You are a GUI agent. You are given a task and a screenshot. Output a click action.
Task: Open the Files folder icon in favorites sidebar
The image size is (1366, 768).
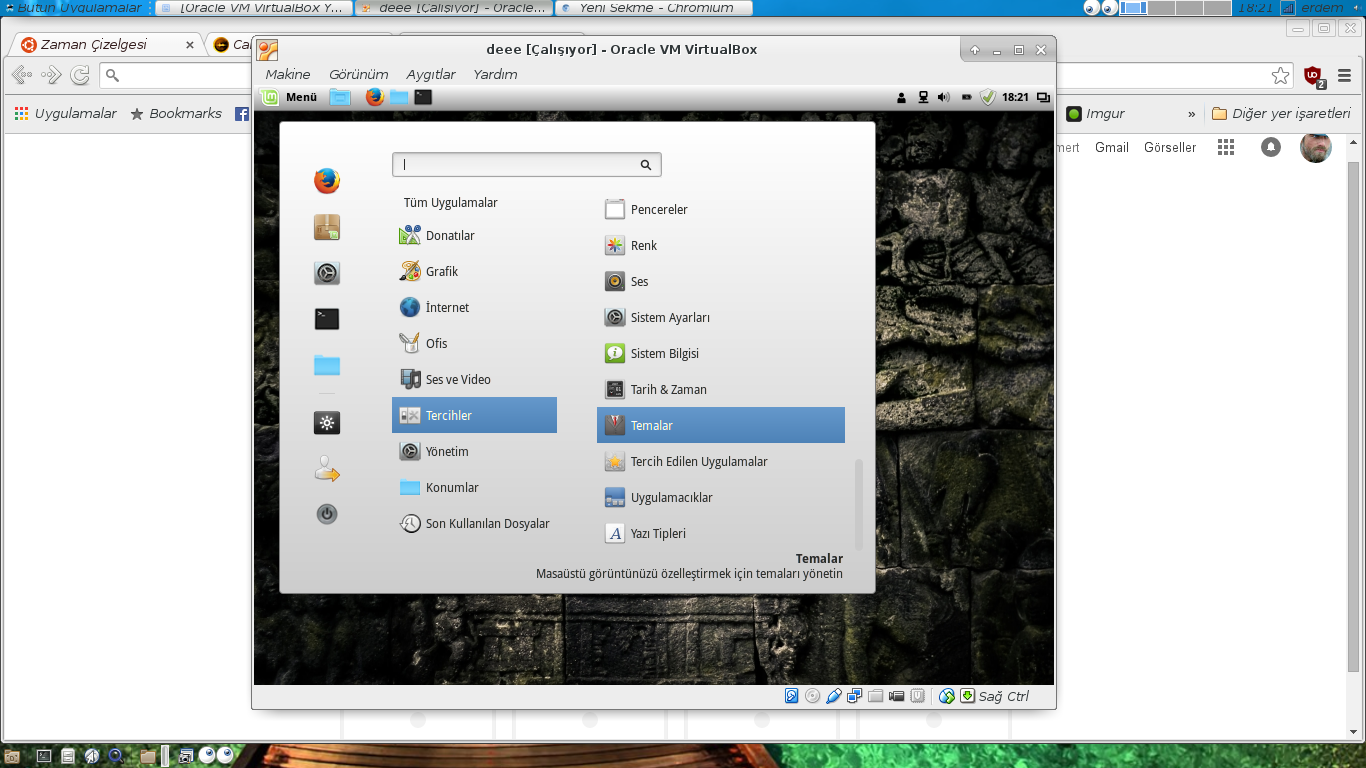click(327, 365)
